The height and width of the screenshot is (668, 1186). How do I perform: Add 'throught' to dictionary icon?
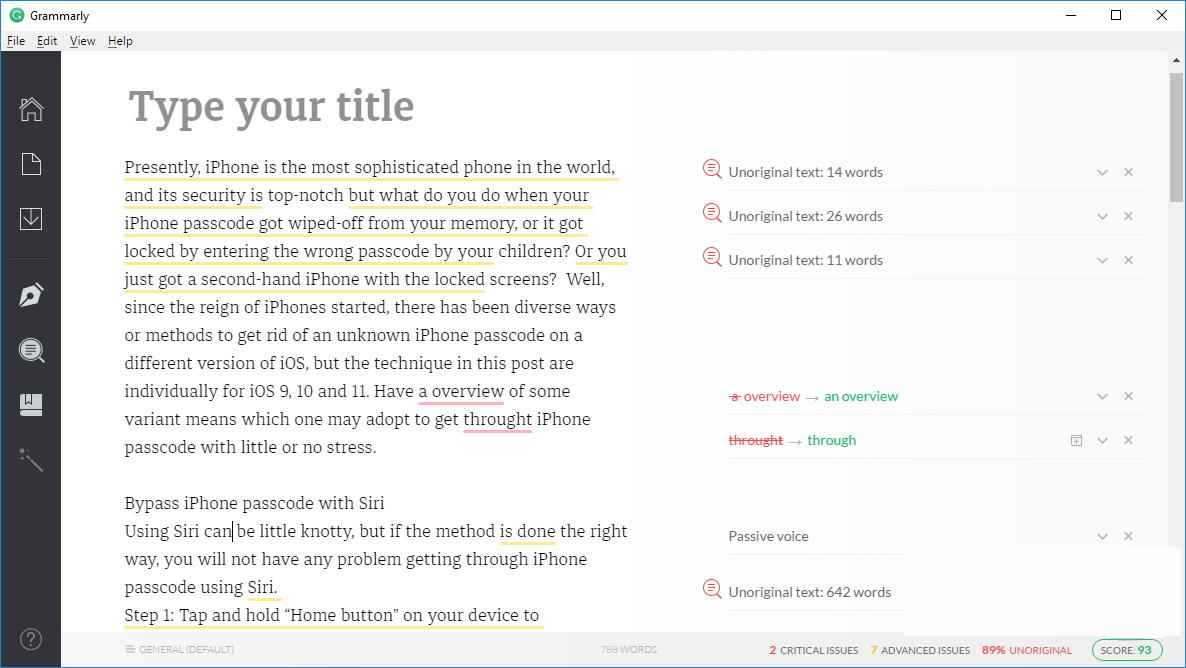1076,440
